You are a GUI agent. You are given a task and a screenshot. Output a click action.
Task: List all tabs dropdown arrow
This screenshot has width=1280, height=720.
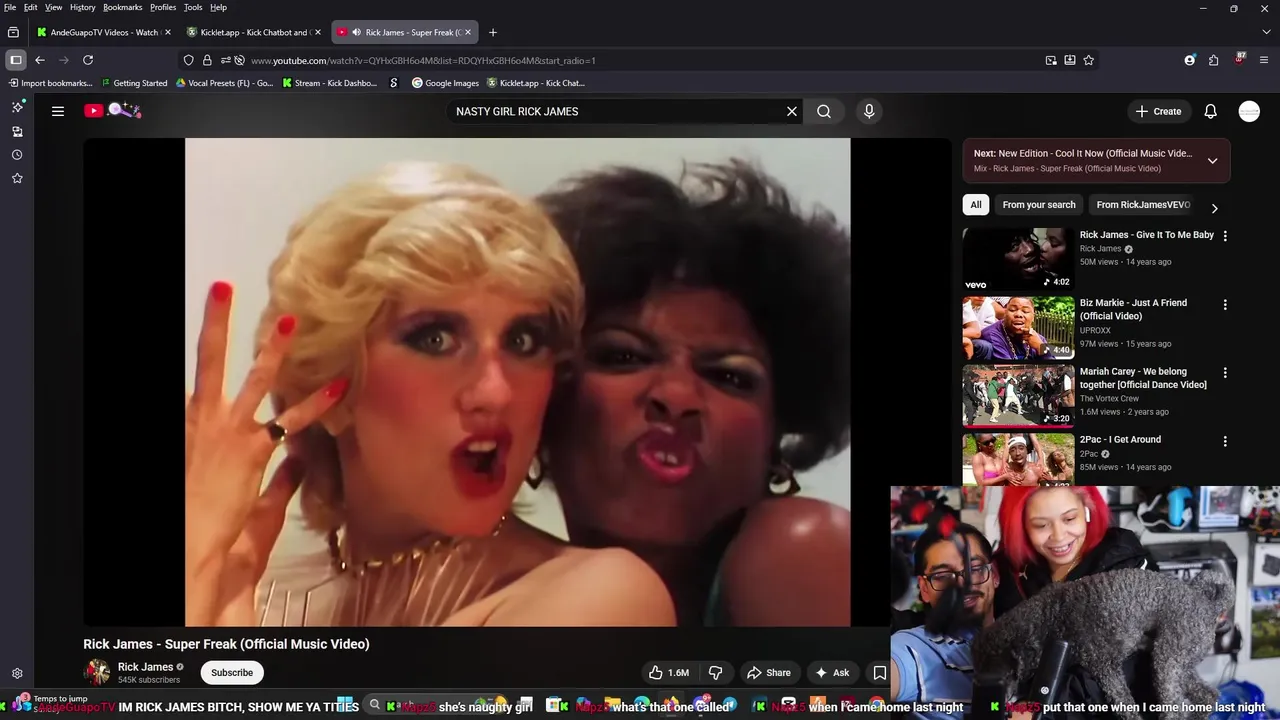pos(1266,32)
